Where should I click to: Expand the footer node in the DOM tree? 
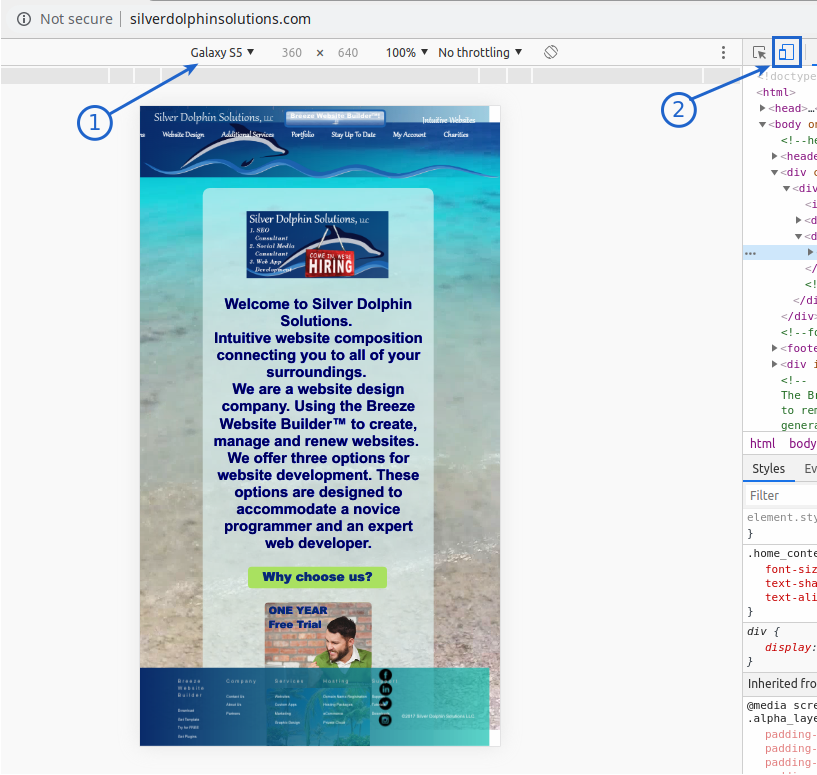[x=774, y=348]
